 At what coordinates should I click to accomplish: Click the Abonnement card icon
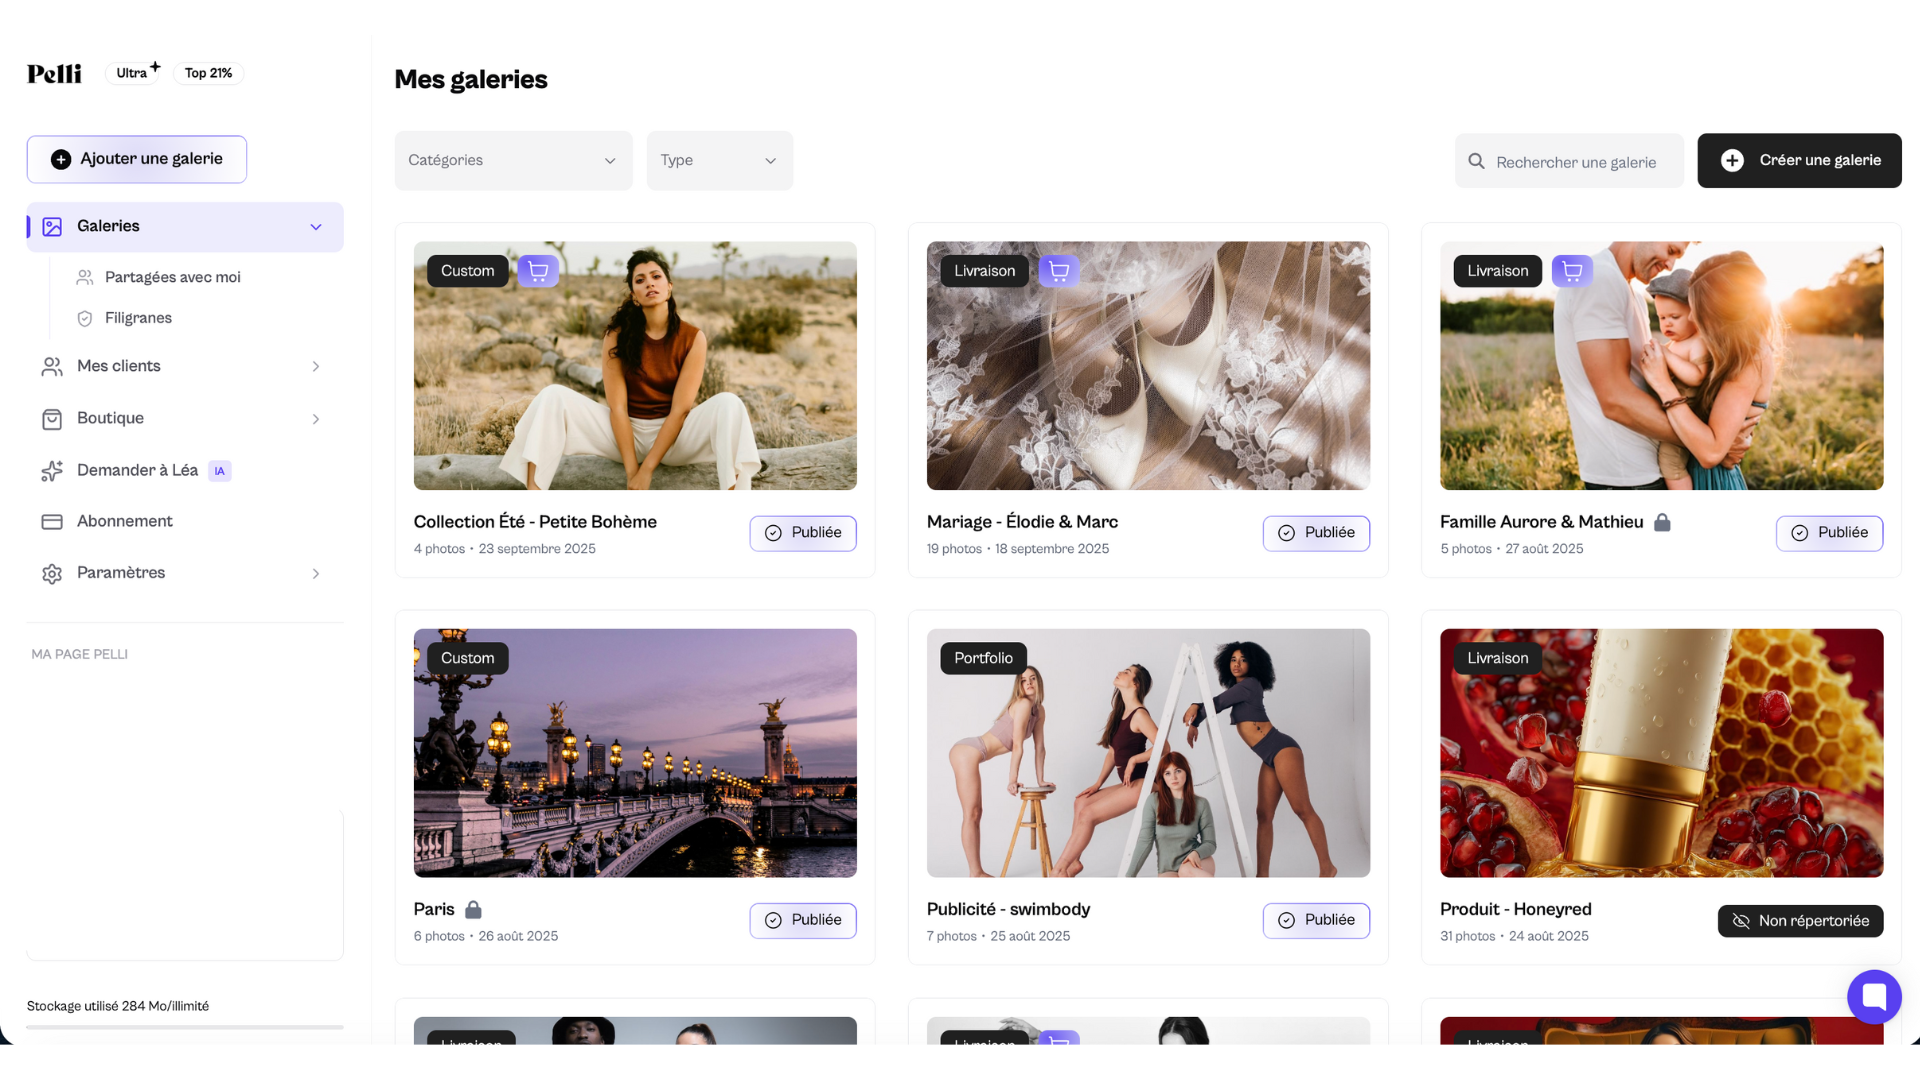[x=52, y=521]
